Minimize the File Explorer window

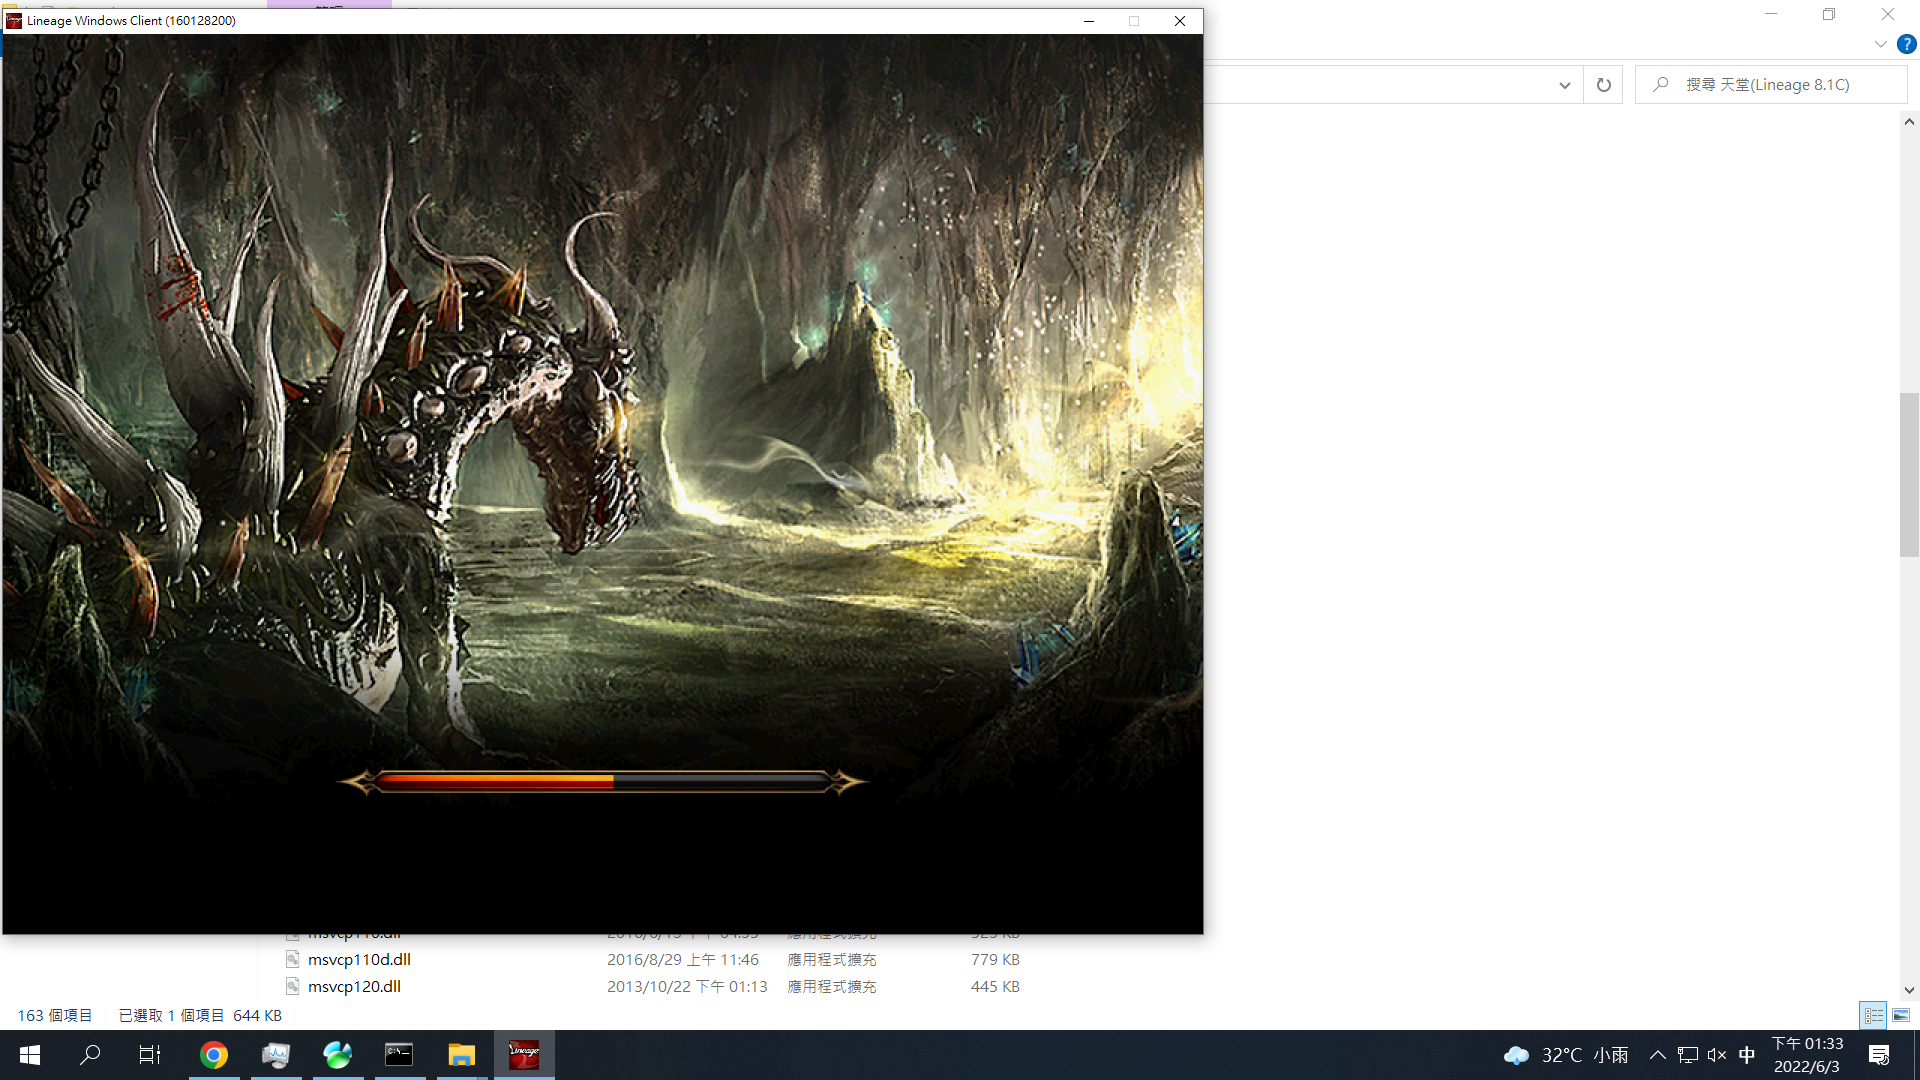(x=1771, y=14)
